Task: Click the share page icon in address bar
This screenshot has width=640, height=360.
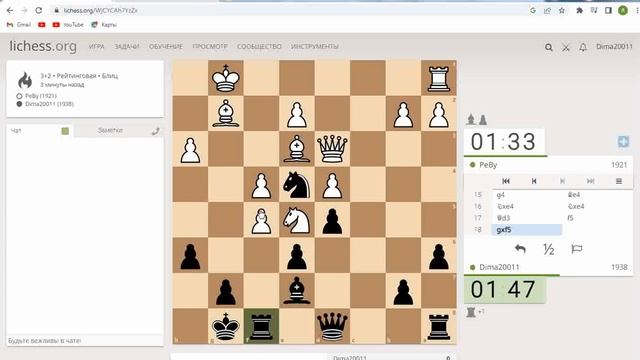Action: (547, 11)
